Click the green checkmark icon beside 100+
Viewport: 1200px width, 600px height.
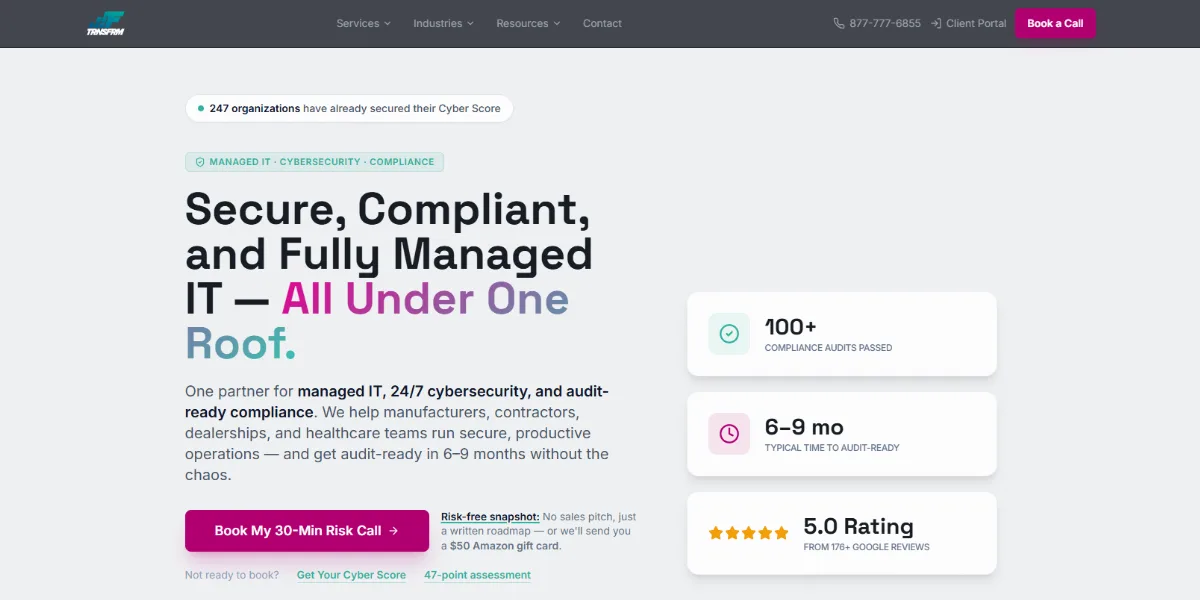coord(729,334)
